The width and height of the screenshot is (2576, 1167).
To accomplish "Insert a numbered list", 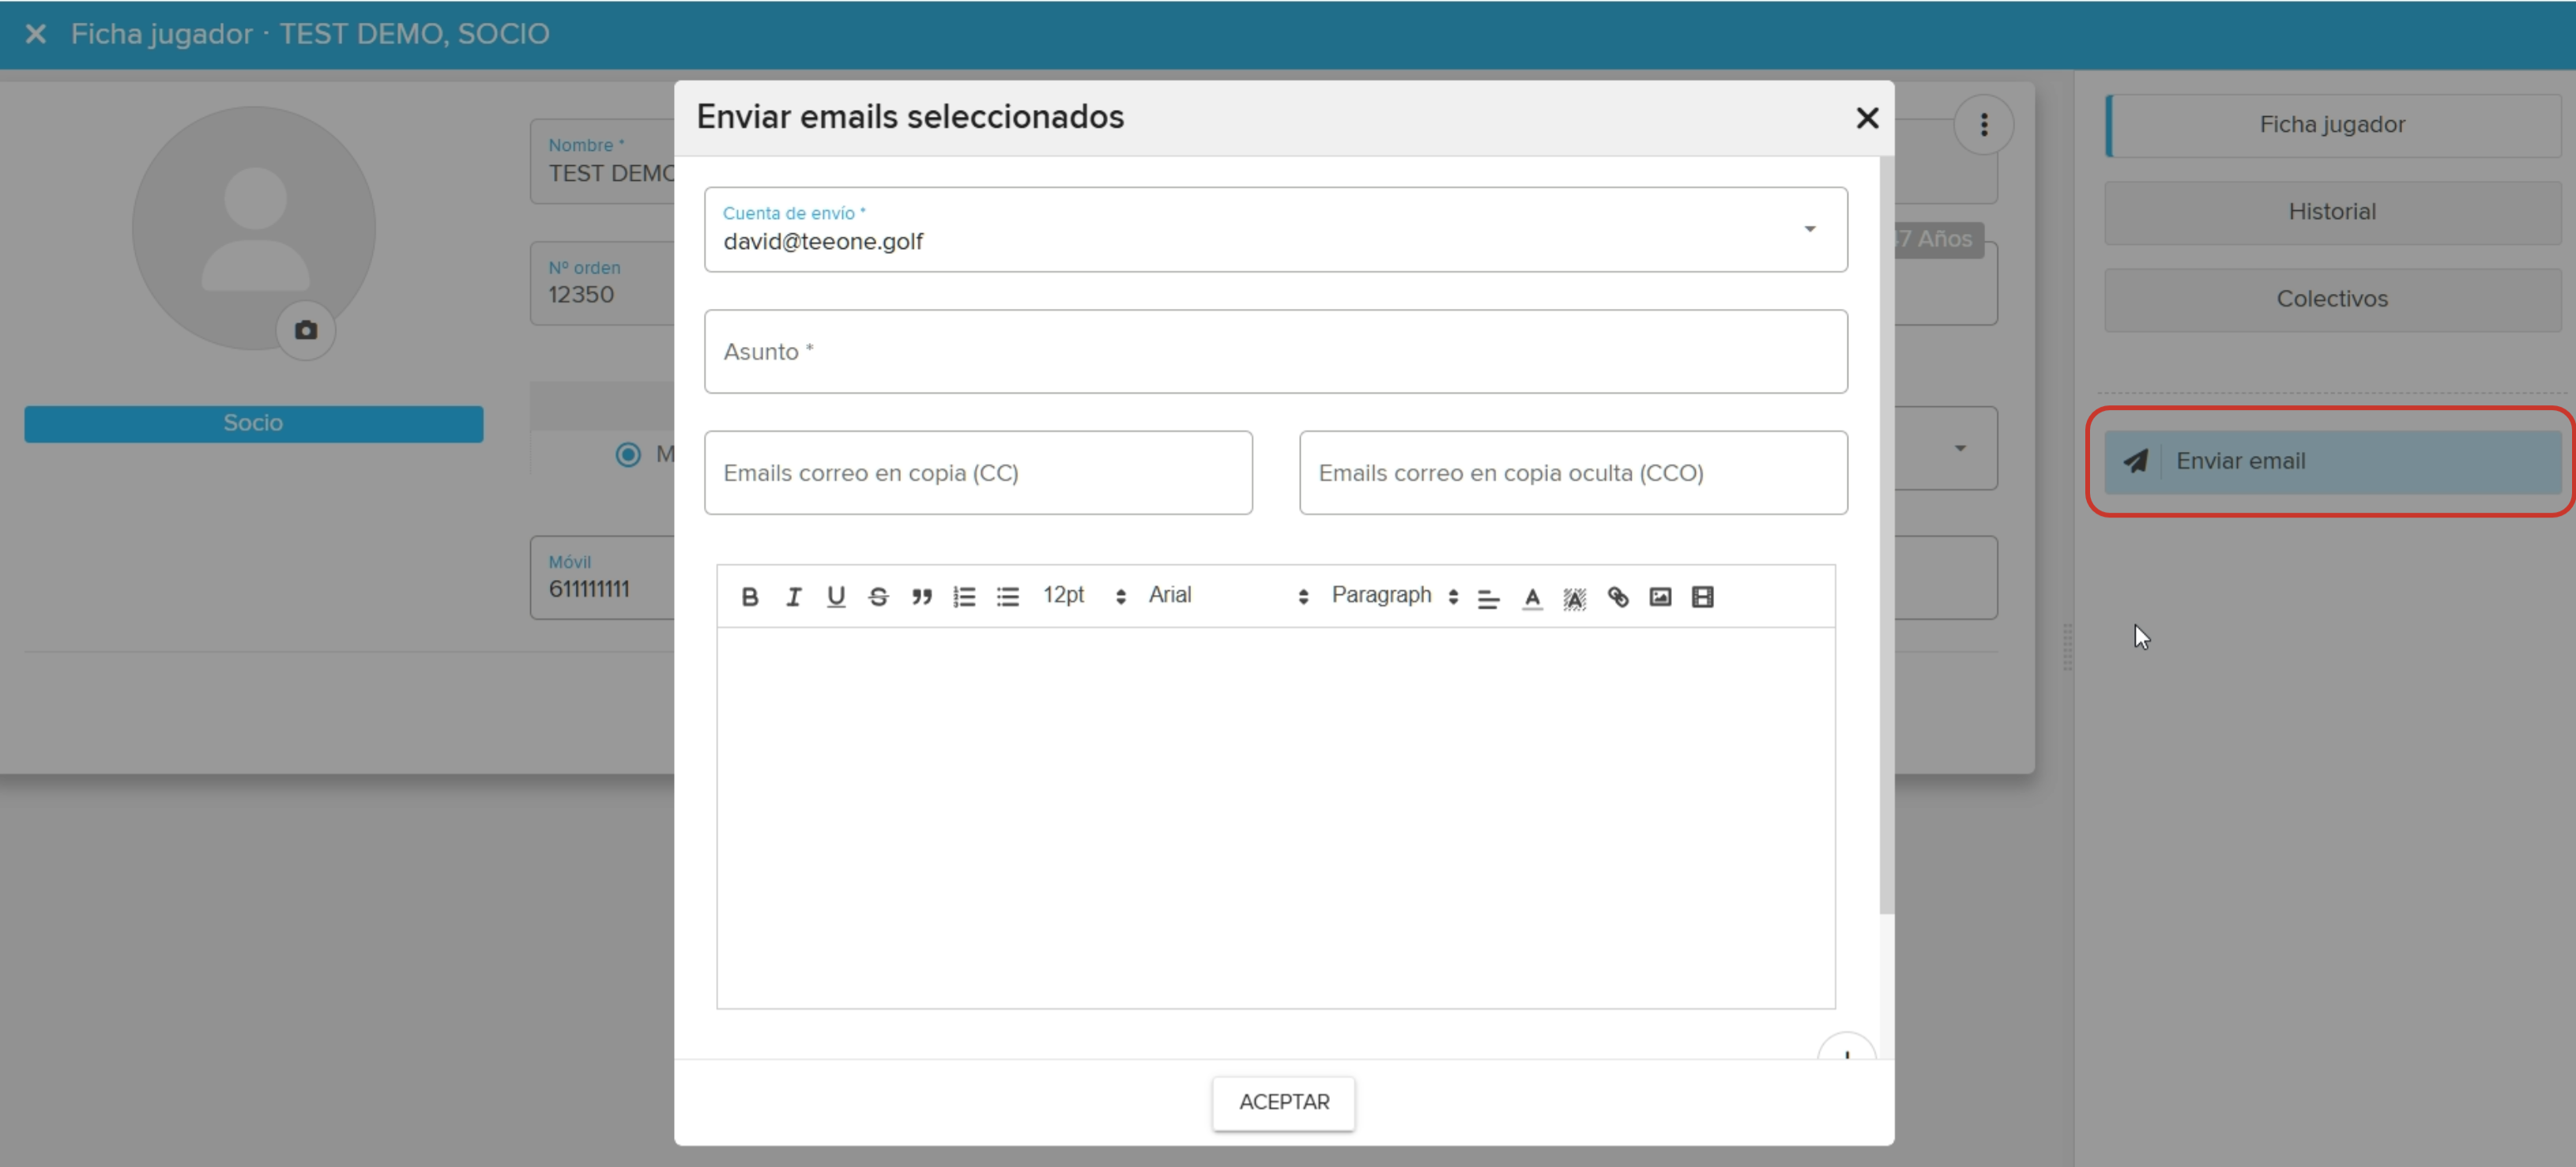I will click(965, 597).
